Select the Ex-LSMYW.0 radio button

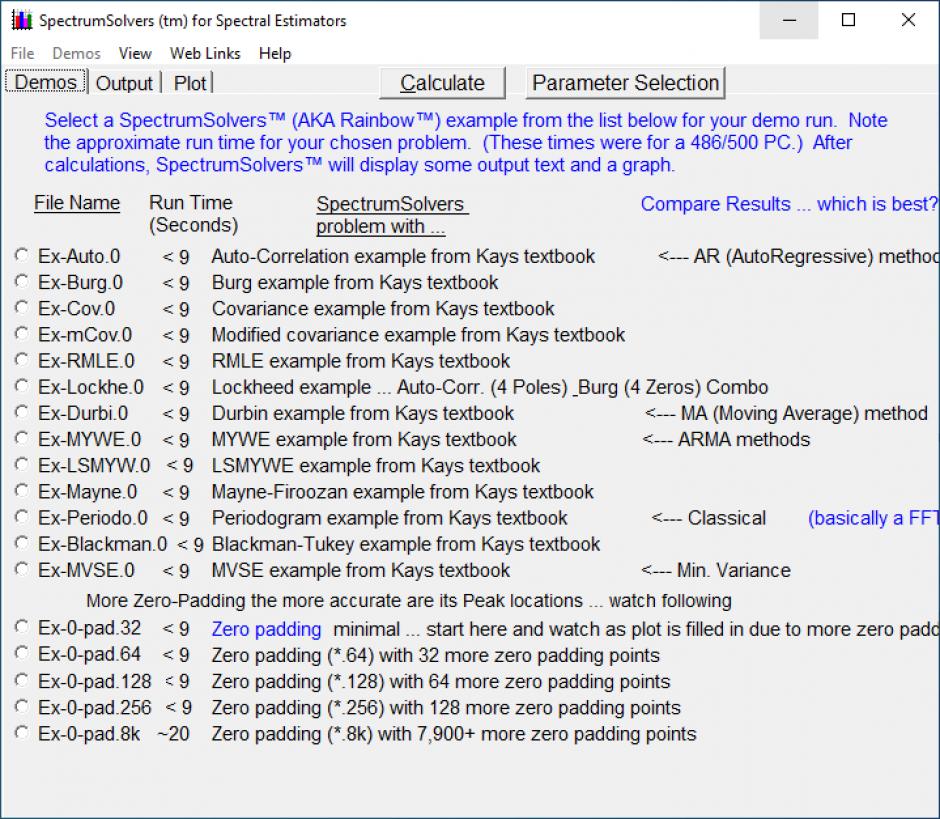tap(22, 465)
